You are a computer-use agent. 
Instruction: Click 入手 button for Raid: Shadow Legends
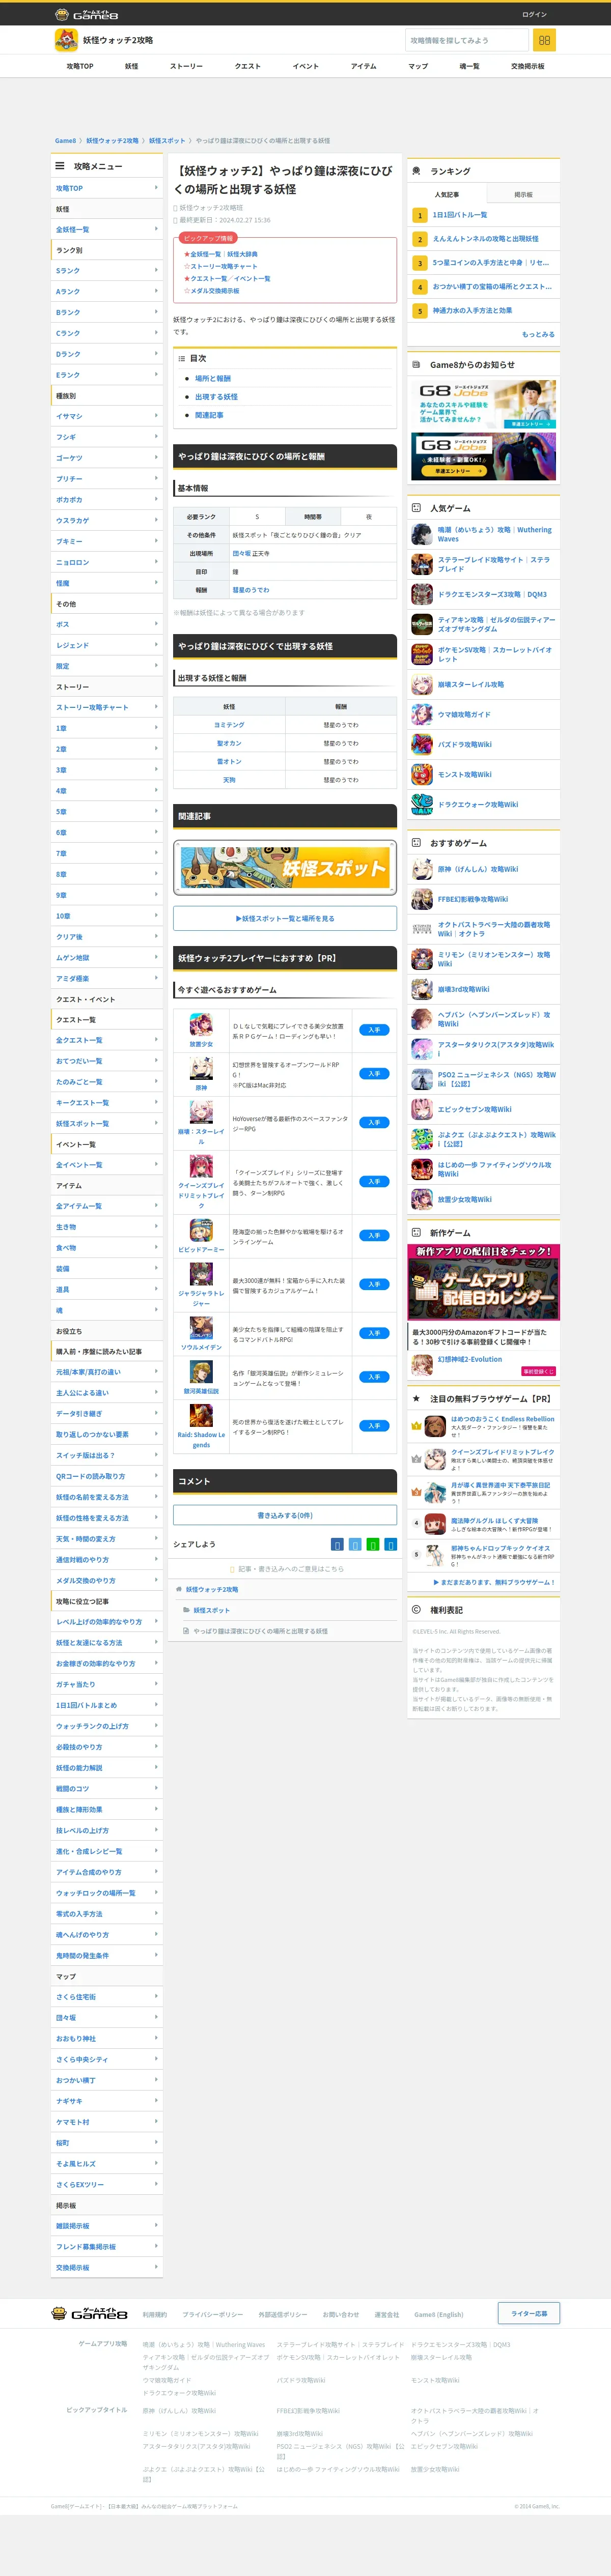(374, 1426)
